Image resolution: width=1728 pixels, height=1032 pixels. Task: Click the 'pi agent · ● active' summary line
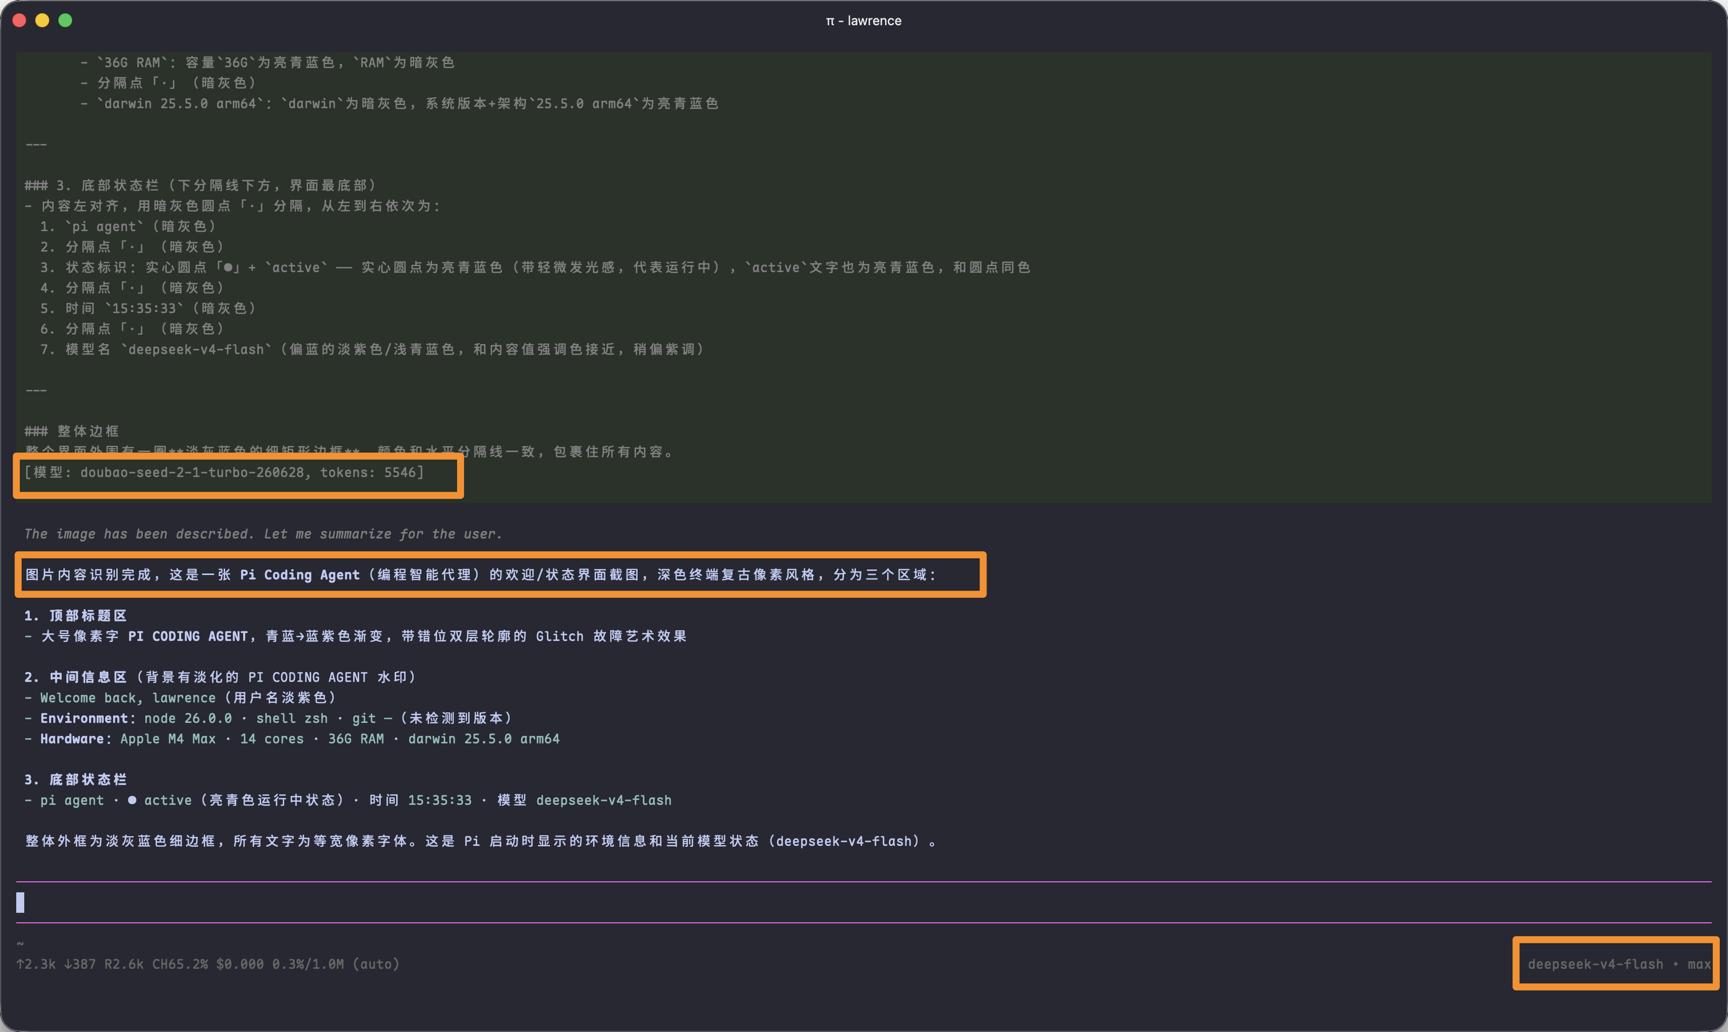click(348, 800)
